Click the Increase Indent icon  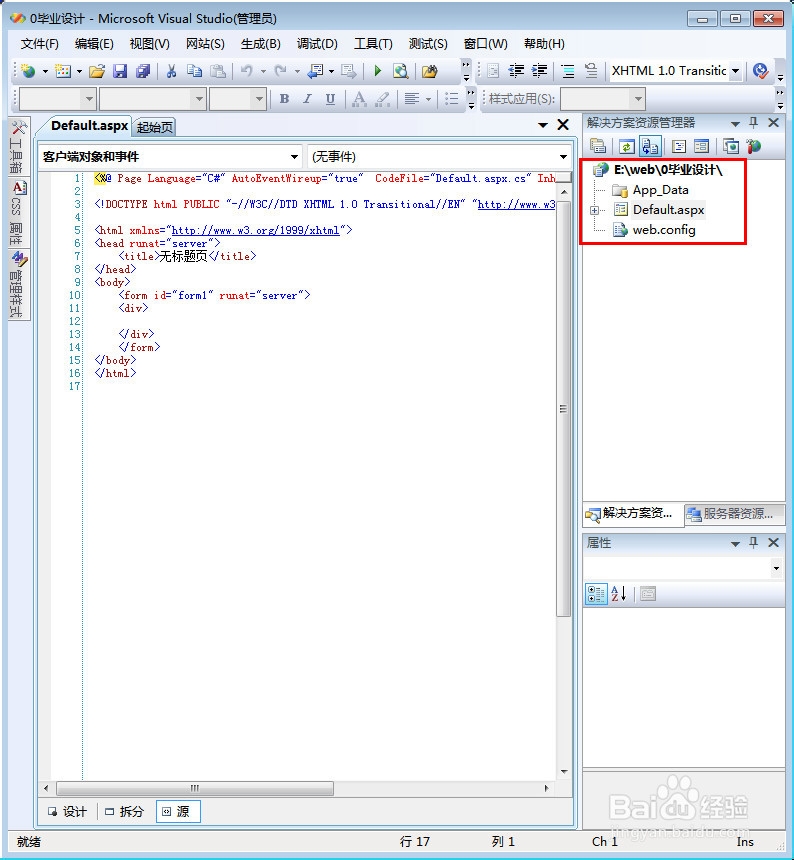click(540, 70)
